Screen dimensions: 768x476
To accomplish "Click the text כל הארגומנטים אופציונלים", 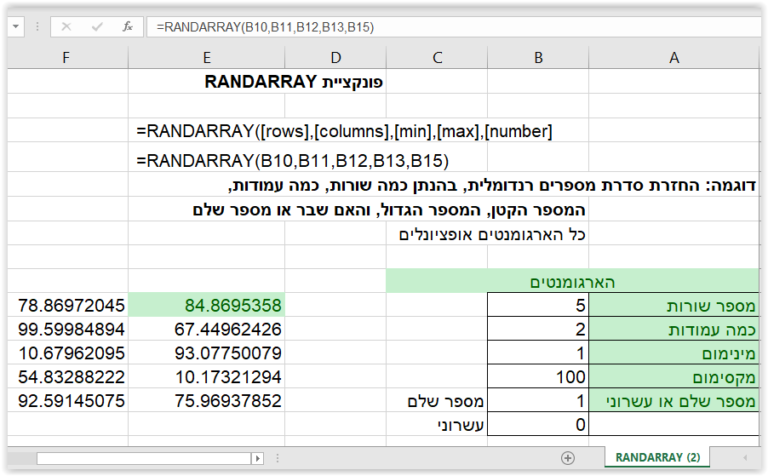I will pos(492,235).
